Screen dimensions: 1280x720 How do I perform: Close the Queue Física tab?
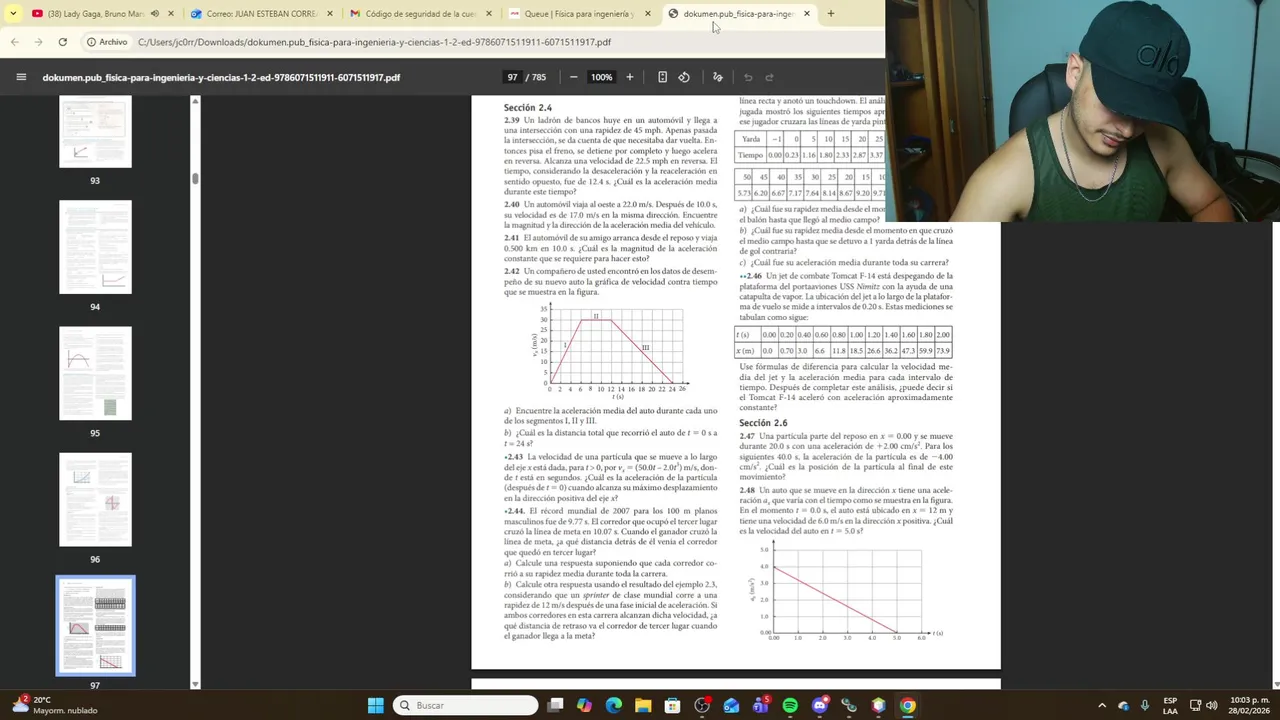click(648, 14)
